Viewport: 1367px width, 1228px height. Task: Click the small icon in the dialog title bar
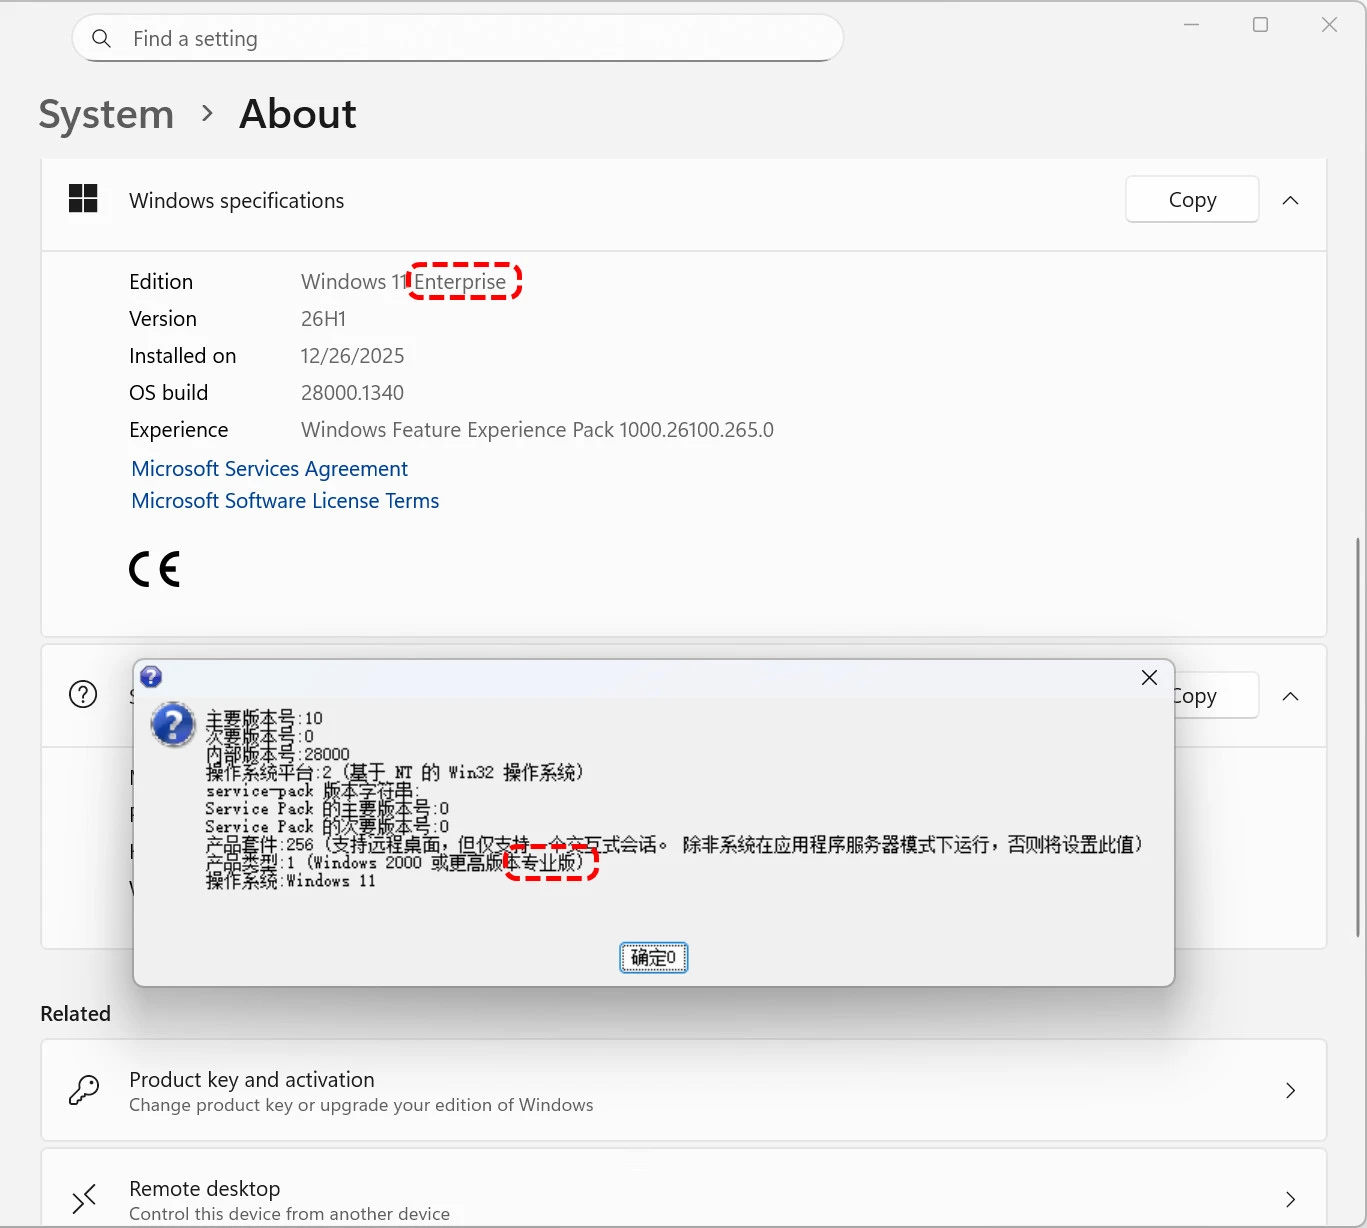tap(151, 677)
